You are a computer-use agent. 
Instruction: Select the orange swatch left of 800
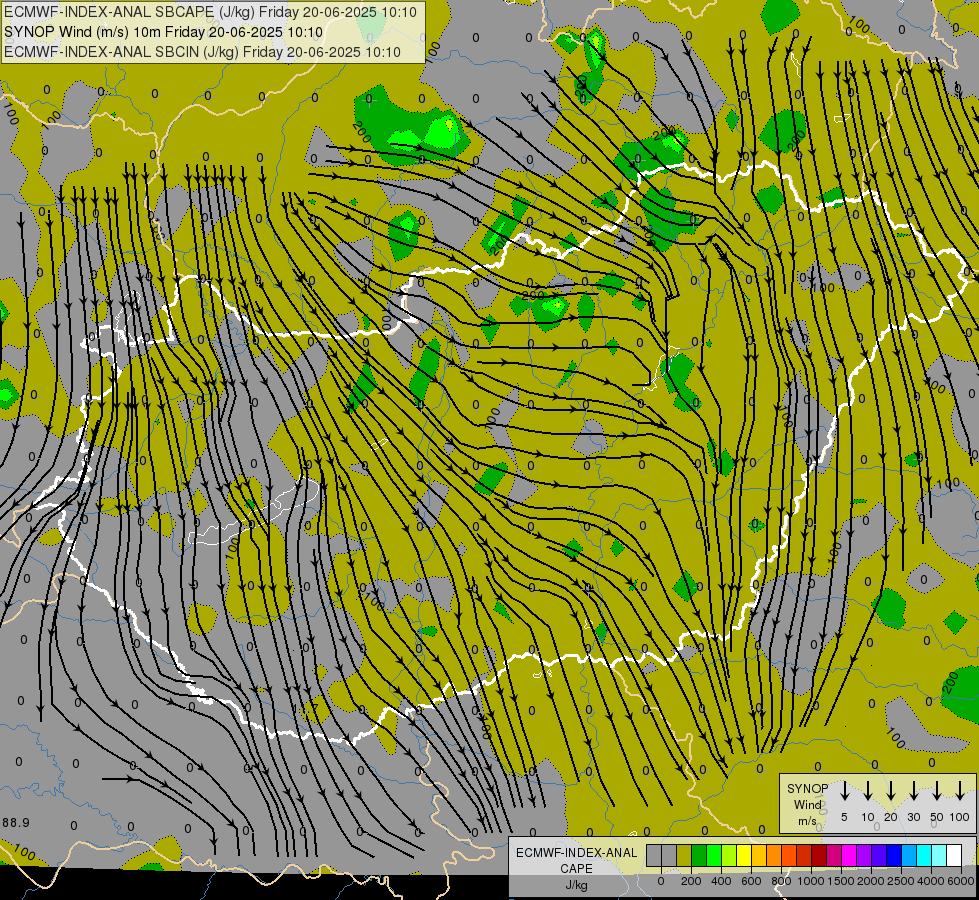tap(774, 855)
